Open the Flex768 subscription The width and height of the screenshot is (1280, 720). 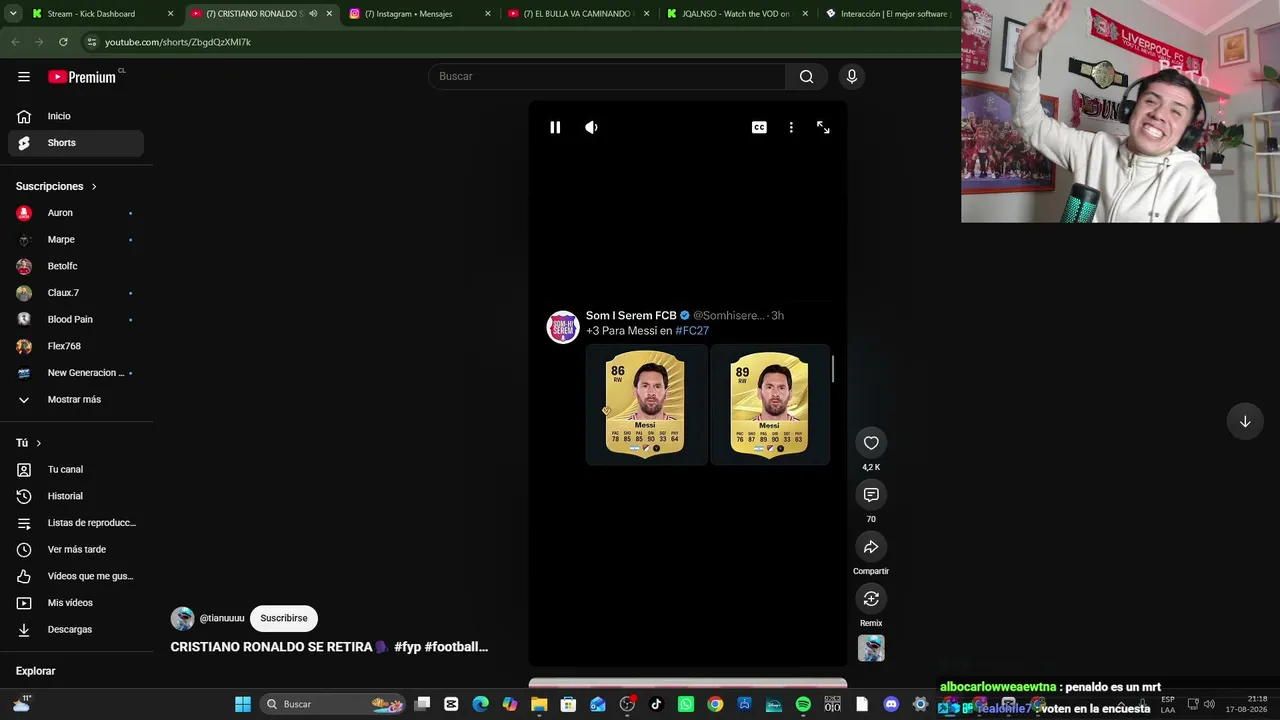click(76, 346)
